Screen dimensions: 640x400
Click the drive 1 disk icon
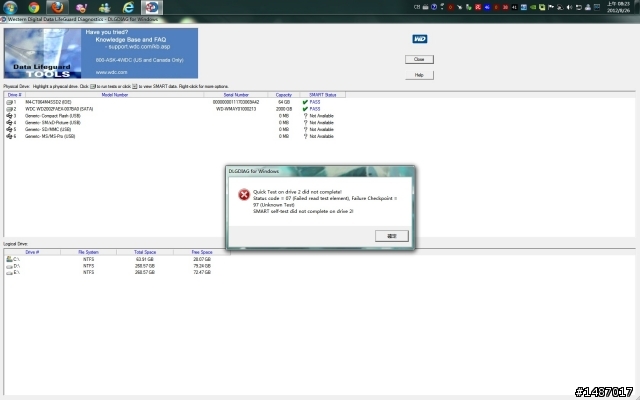tap(9, 102)
